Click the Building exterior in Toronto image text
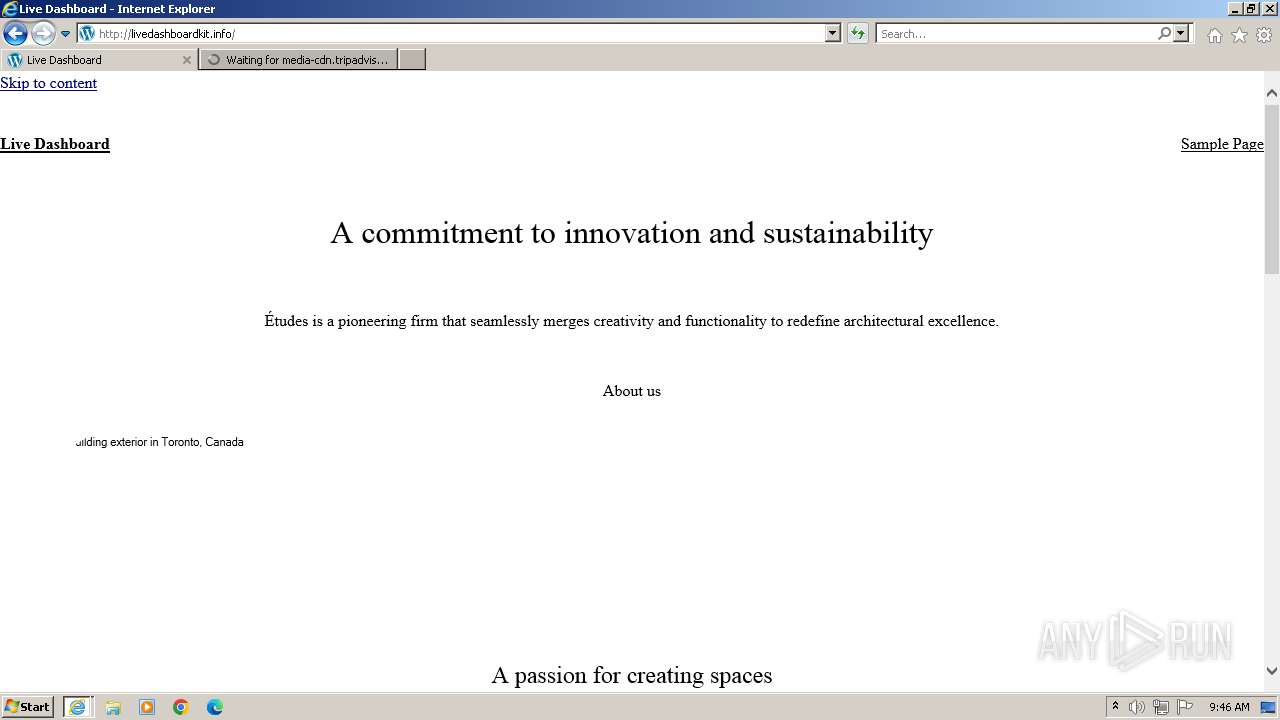The height and width of the screenshot is (720, 1280). pos(160,442)
